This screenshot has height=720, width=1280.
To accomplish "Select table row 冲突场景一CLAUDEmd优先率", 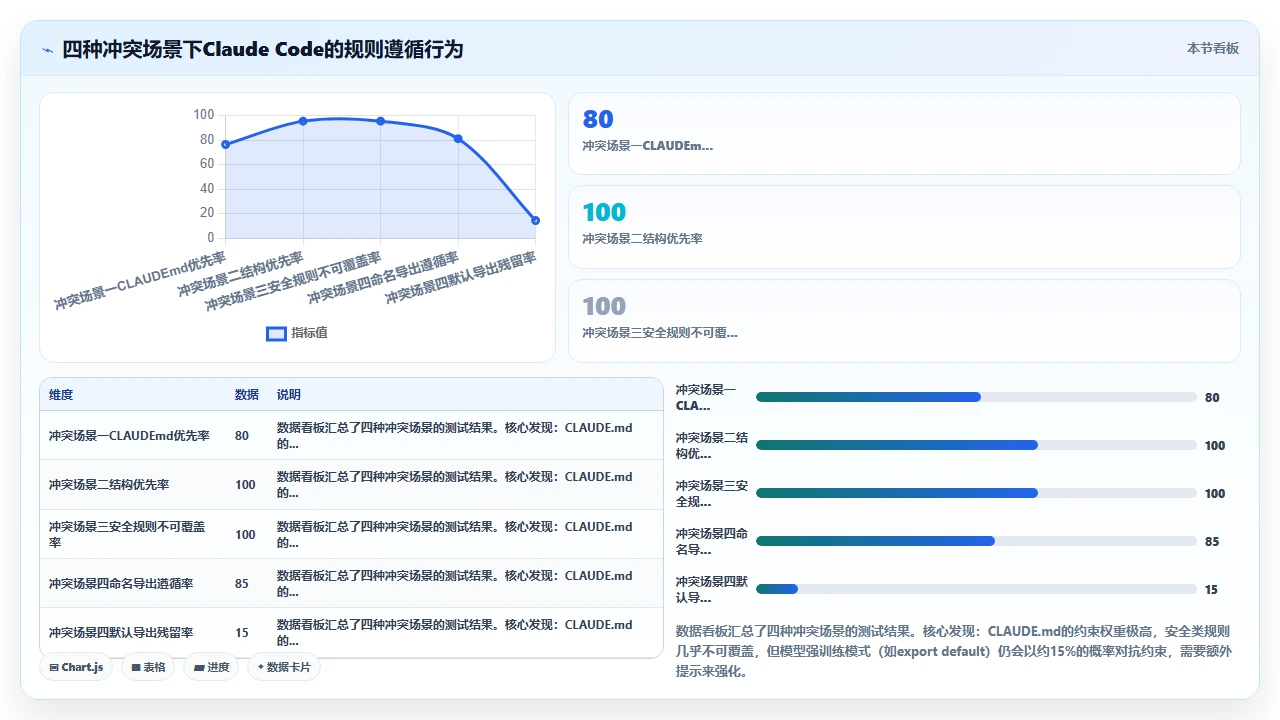I will click(x=351, y=435).
